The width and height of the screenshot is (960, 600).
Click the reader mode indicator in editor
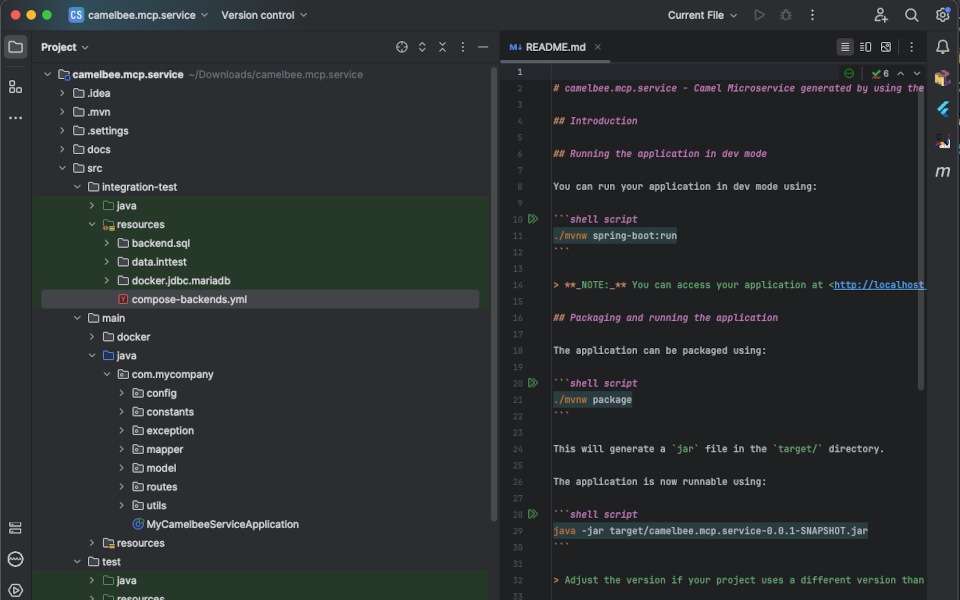[849, 73]
